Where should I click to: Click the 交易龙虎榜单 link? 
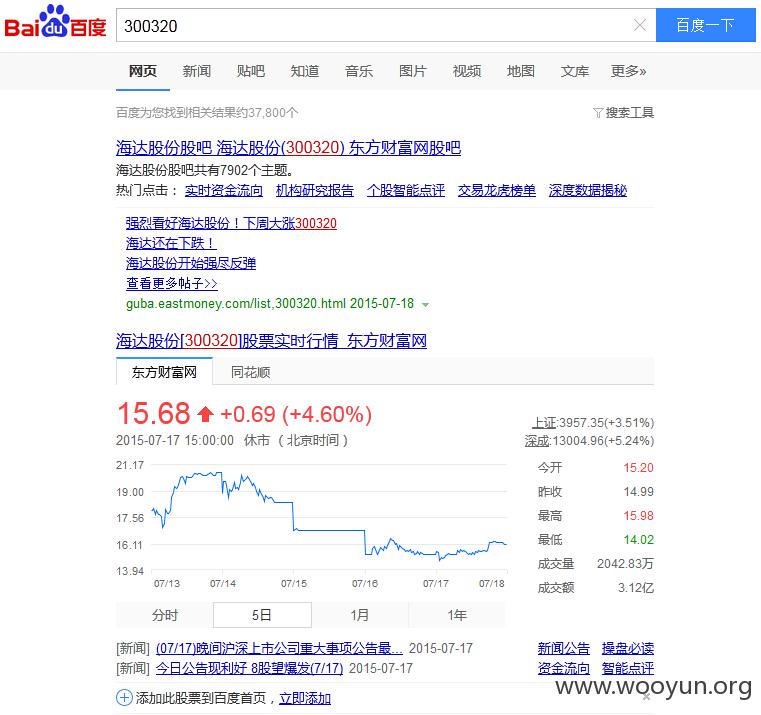click(x=497, y=190)
